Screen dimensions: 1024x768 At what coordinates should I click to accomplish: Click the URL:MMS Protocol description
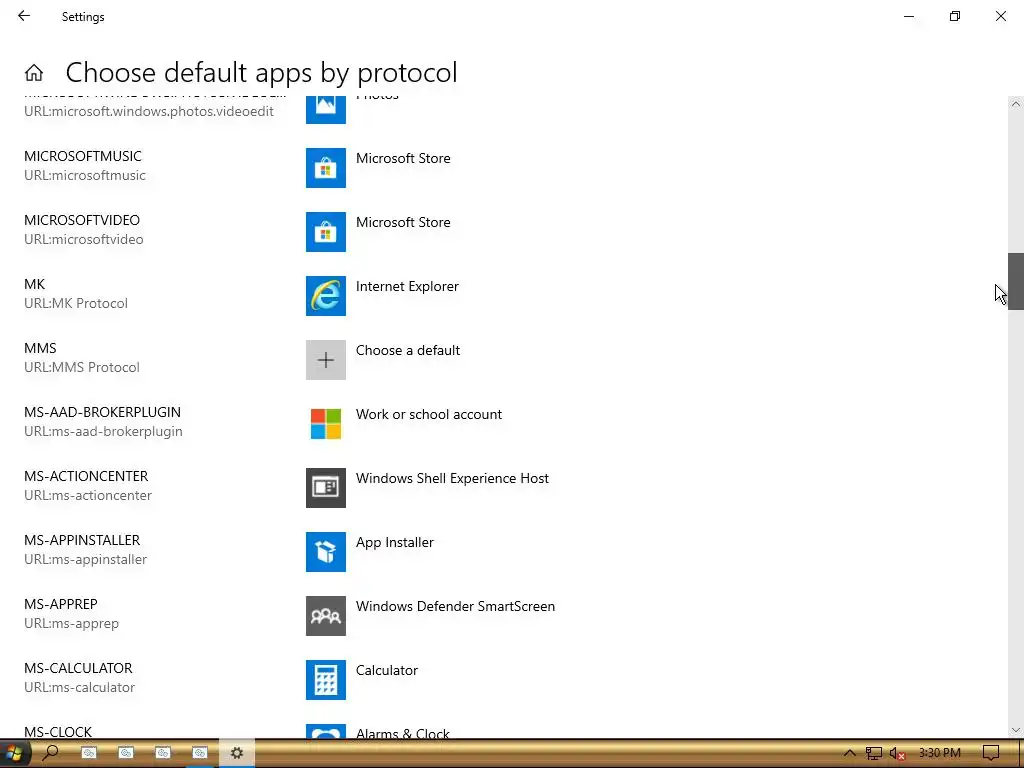coord(82,367)
